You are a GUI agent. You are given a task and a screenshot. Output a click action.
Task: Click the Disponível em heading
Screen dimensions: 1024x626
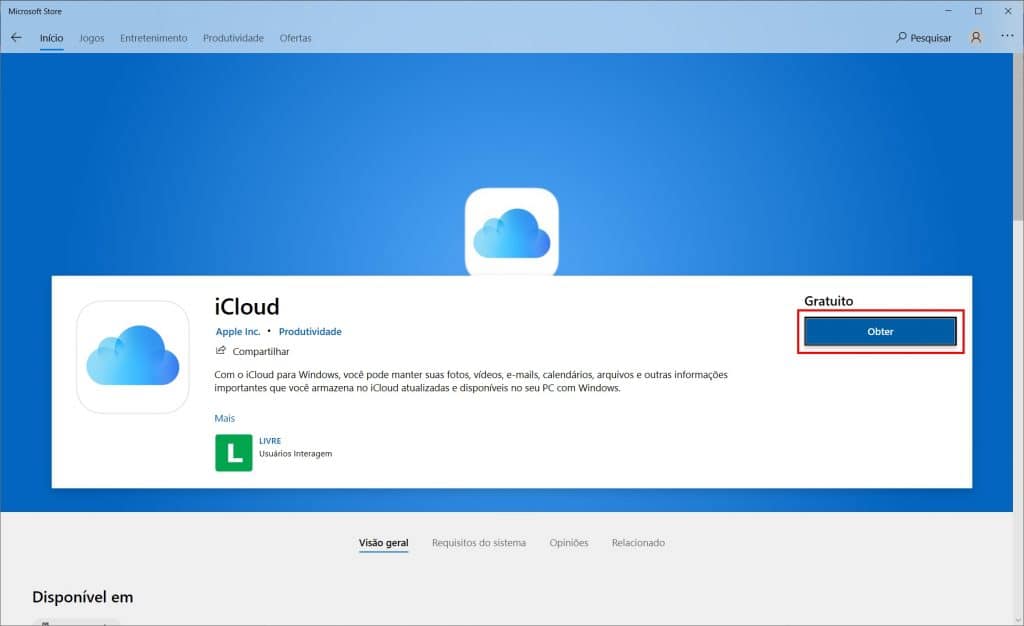pos(82,597)
